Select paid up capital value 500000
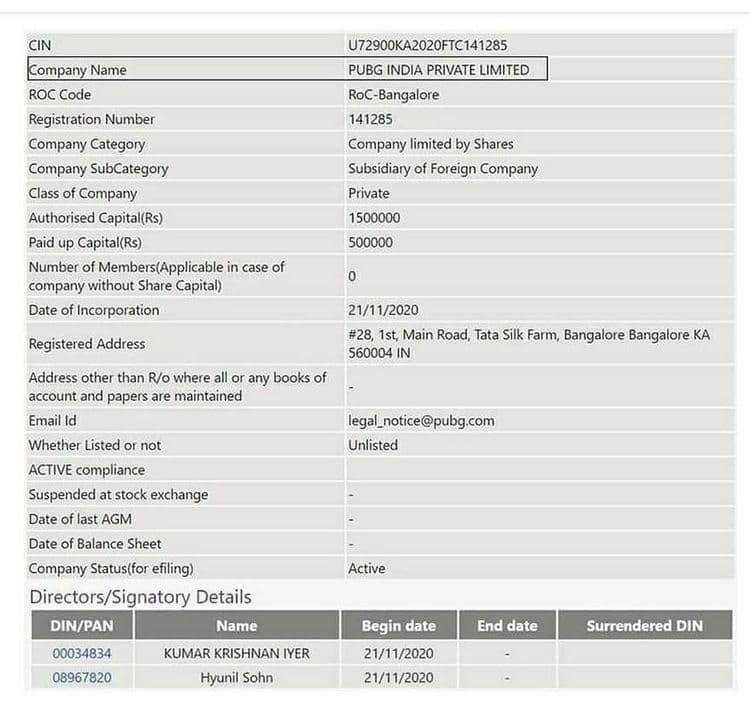The image size is (750, 703). [x=370, y=242]
